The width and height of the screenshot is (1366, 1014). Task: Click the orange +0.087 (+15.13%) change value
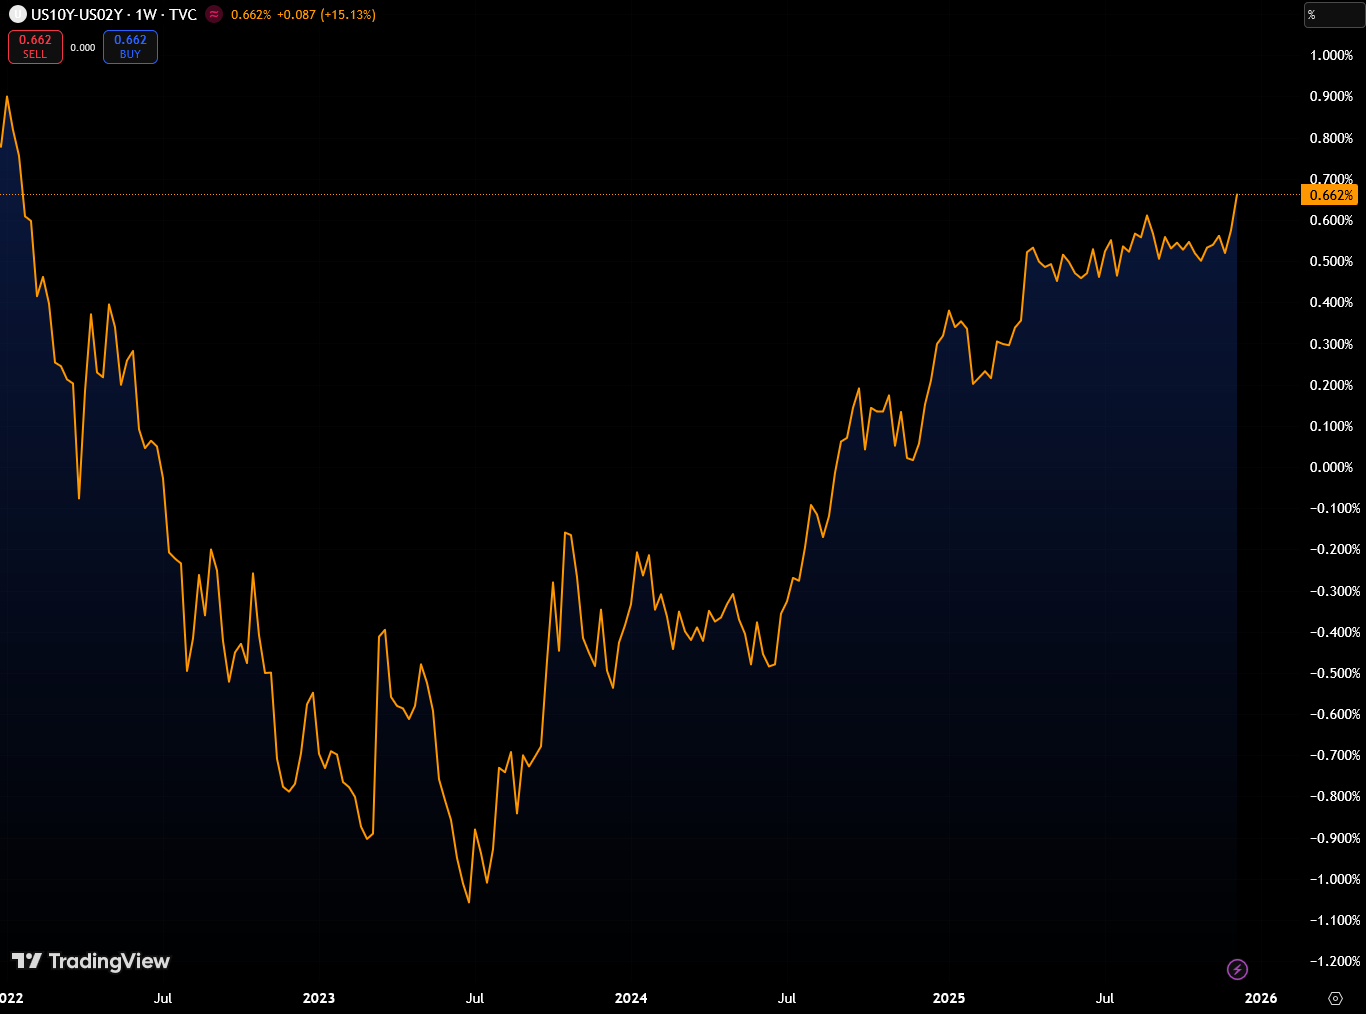point(326,15)
